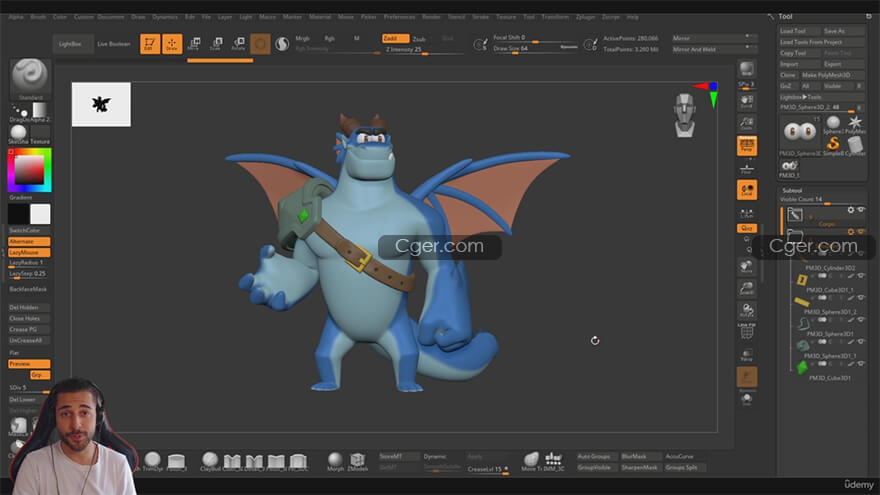Toggle Zadd sculpt mode
The width and height of the screenshot is (880, 495).
(395, 38)
